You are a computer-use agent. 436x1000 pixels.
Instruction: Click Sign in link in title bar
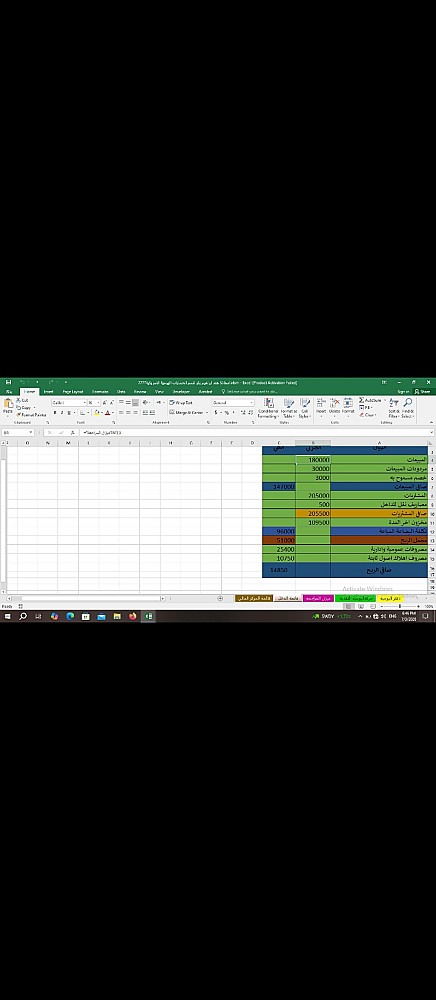[403, 392]
